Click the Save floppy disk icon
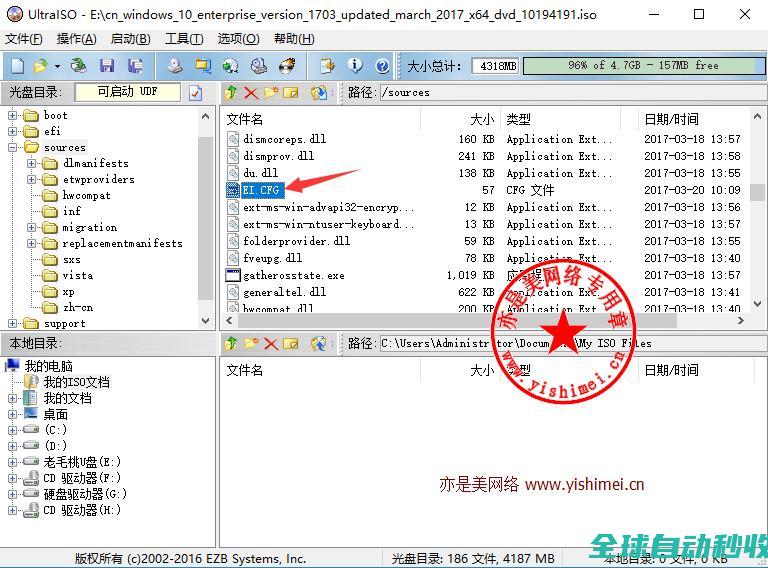Image resolution: width=768 pixels, height=568 pixels. click(x=106, y=66)
